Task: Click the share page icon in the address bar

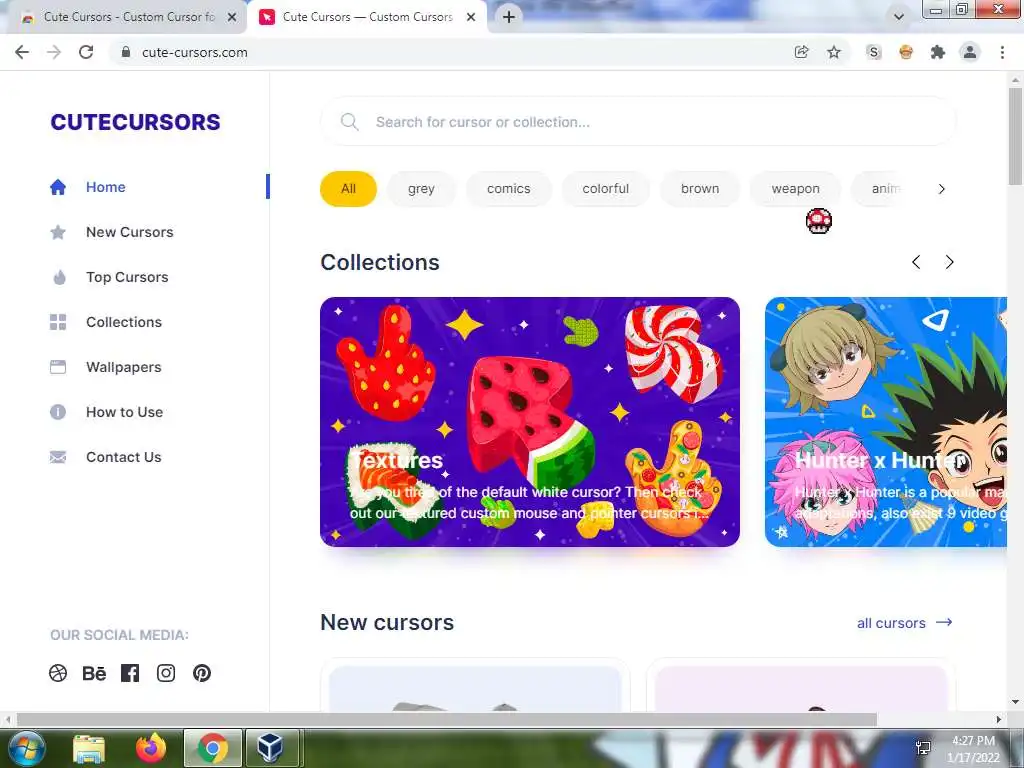Action: coord(801,52)
